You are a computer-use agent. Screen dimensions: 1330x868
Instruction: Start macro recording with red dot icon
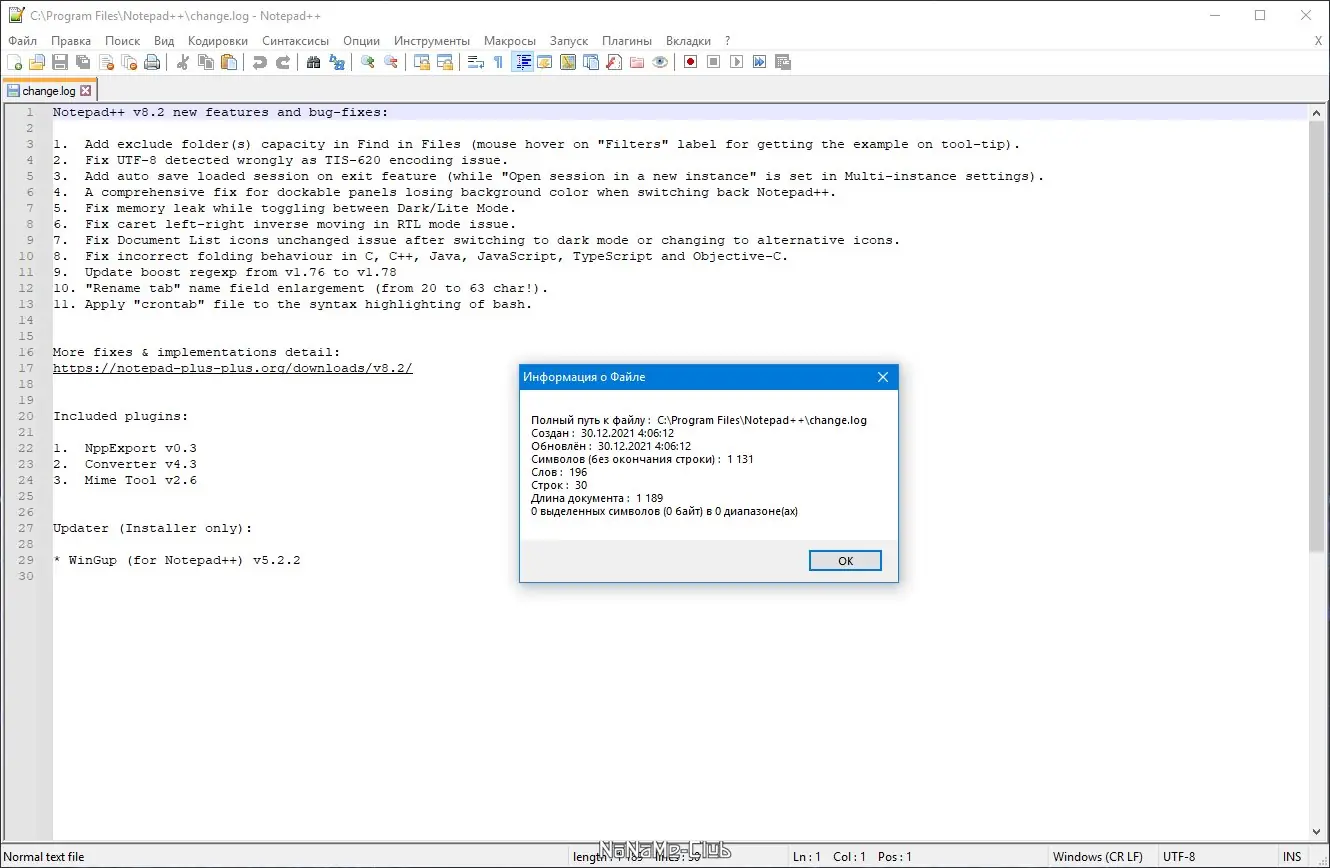(x=690, y=62)
